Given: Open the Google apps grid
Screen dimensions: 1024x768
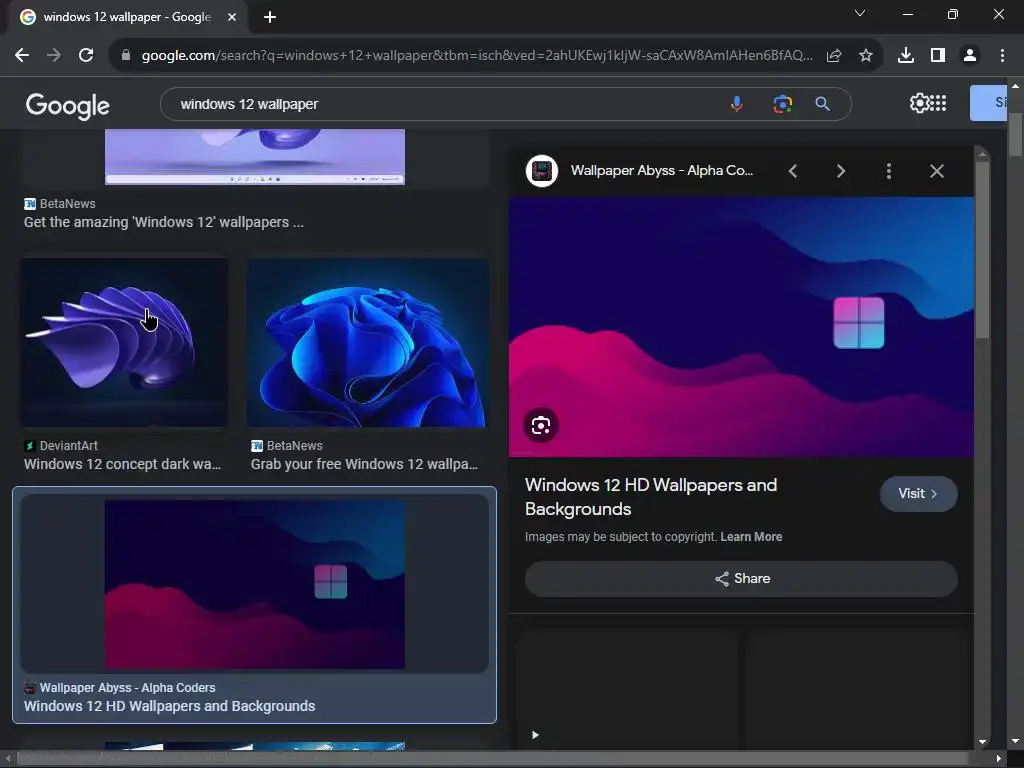Looking at the screenshot, I should (x=938, y=103).
